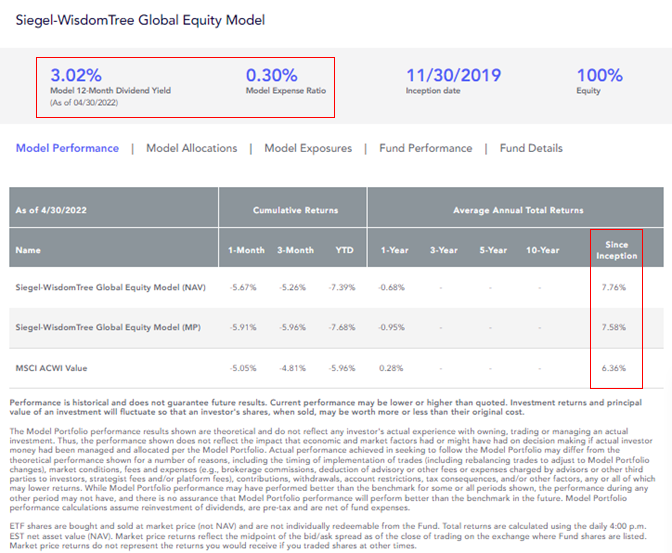672x553 pixels.
Task: Open the Fund Details tab
Action: click(531, 148)
